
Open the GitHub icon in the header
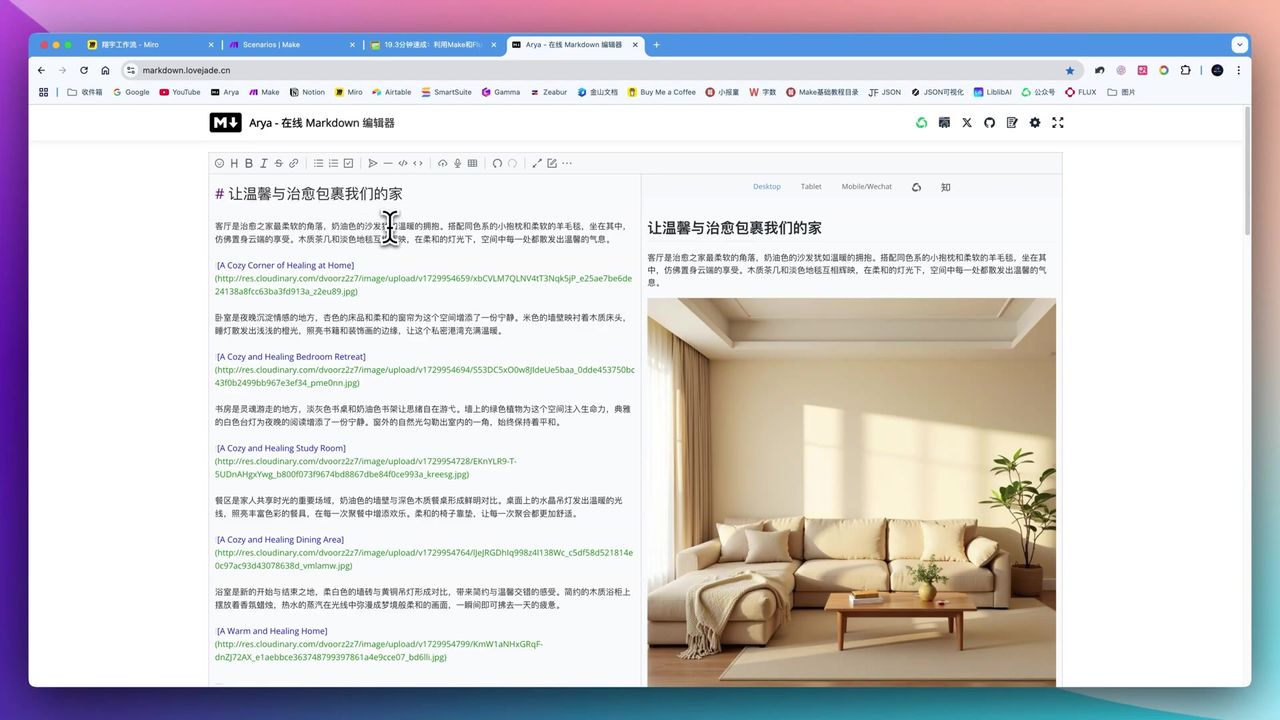click(989, 123)
